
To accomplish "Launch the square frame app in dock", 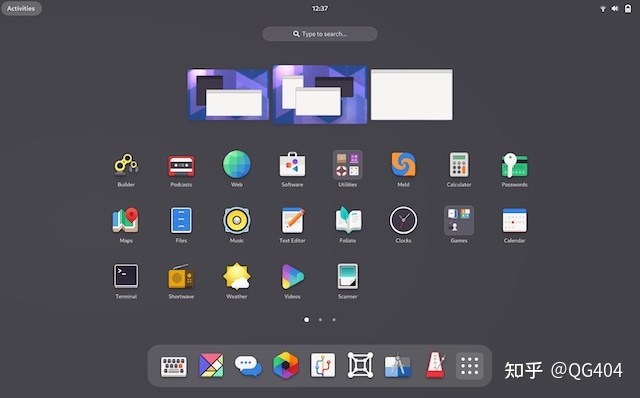I will pyautogui.click(x=360, y=365).
